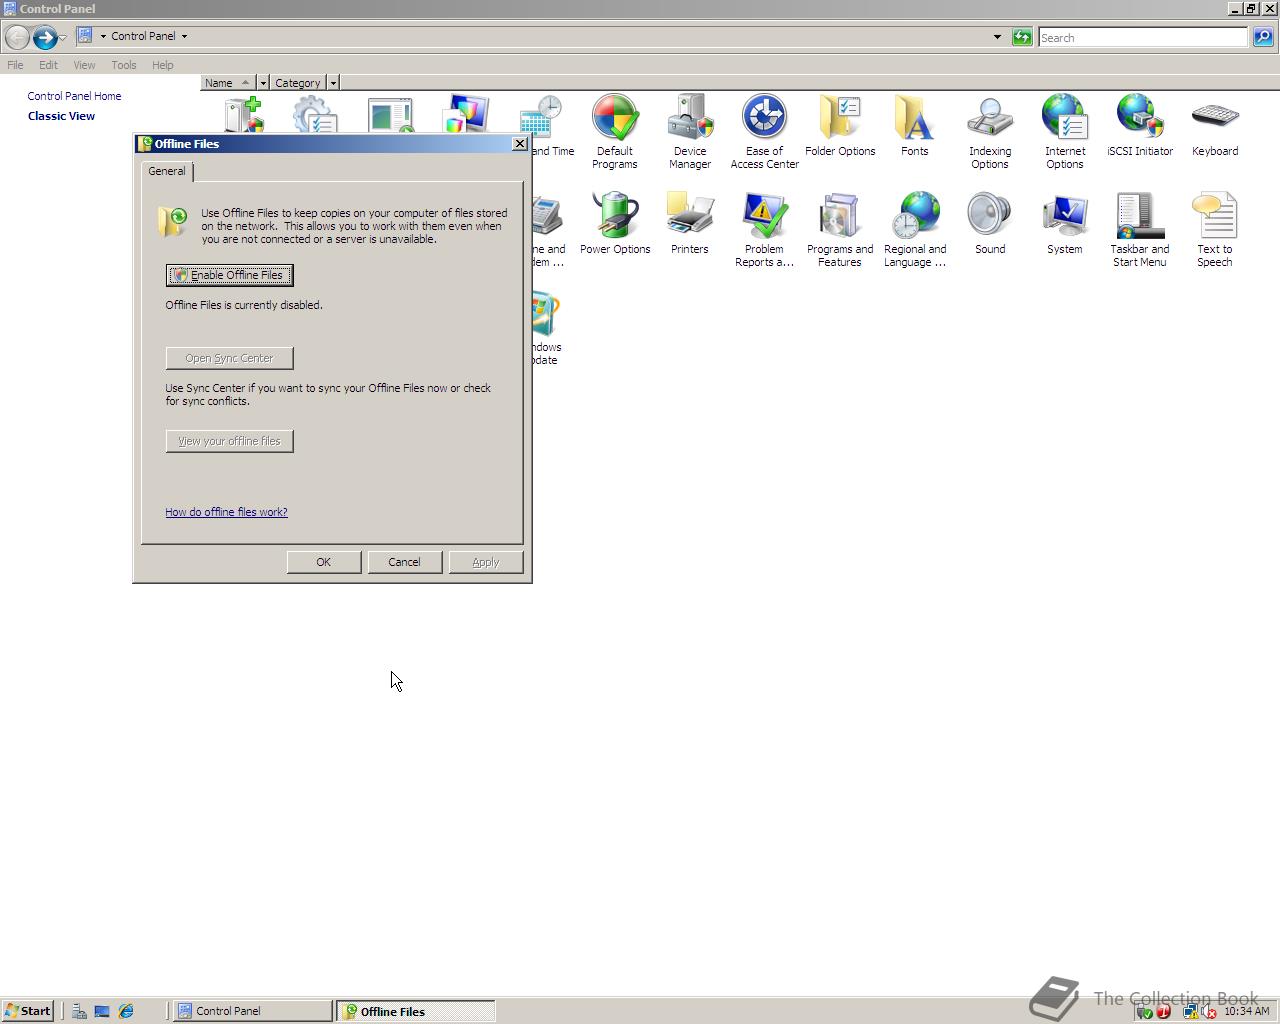Image resolution: width=1280 pixels, height=1024 pixels.
Task: Open Device Manager icon
Action: (x=689, y=131)
